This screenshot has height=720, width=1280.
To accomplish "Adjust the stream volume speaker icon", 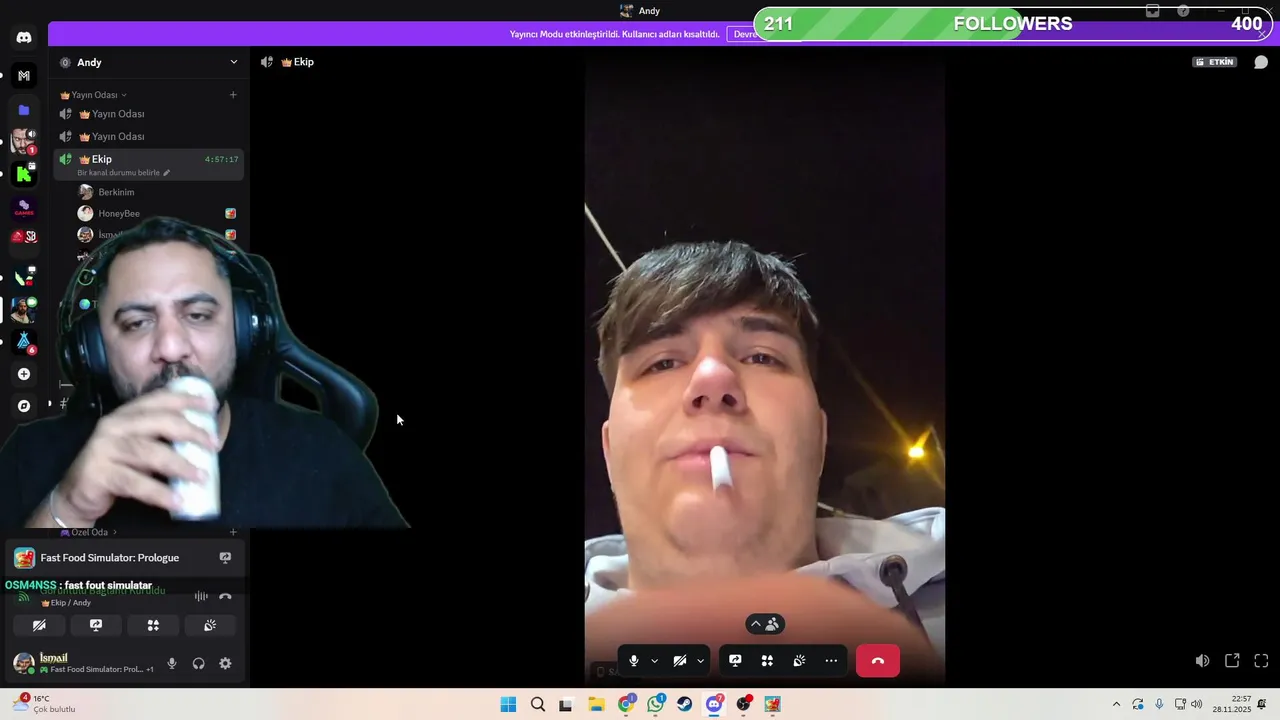I will (1202, 661).
